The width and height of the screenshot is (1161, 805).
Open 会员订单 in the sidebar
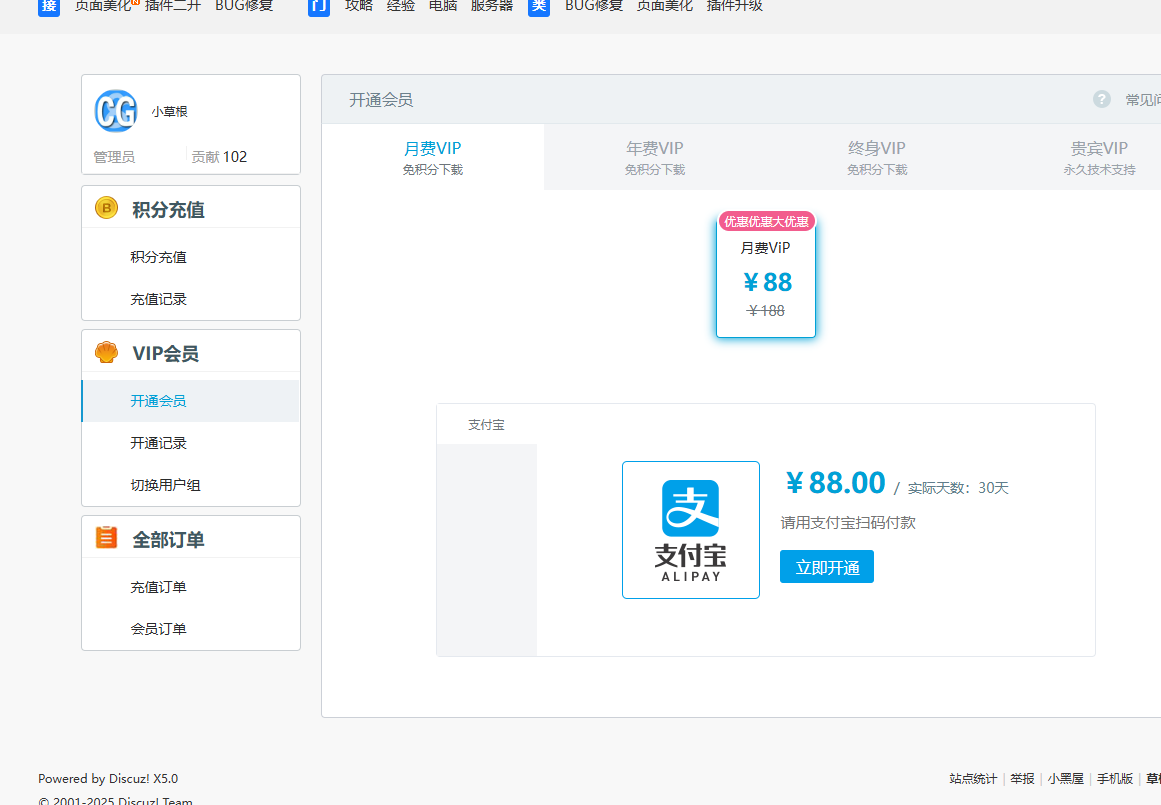(x=158, y=629)
